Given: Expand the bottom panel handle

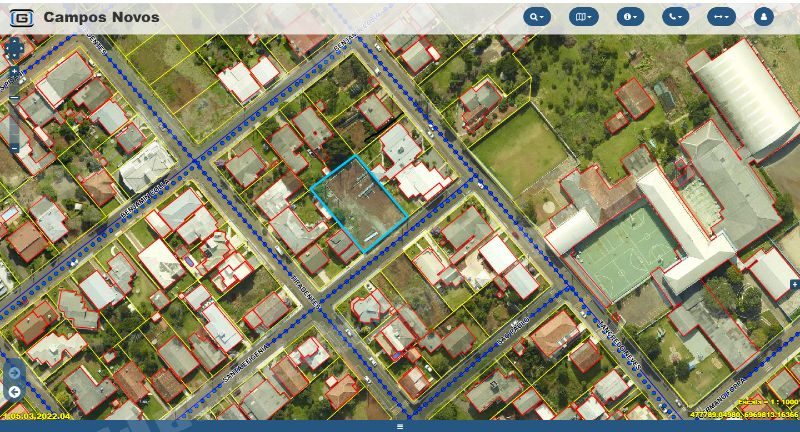Looking at the screenshot, I should click(x=400, y=426).
